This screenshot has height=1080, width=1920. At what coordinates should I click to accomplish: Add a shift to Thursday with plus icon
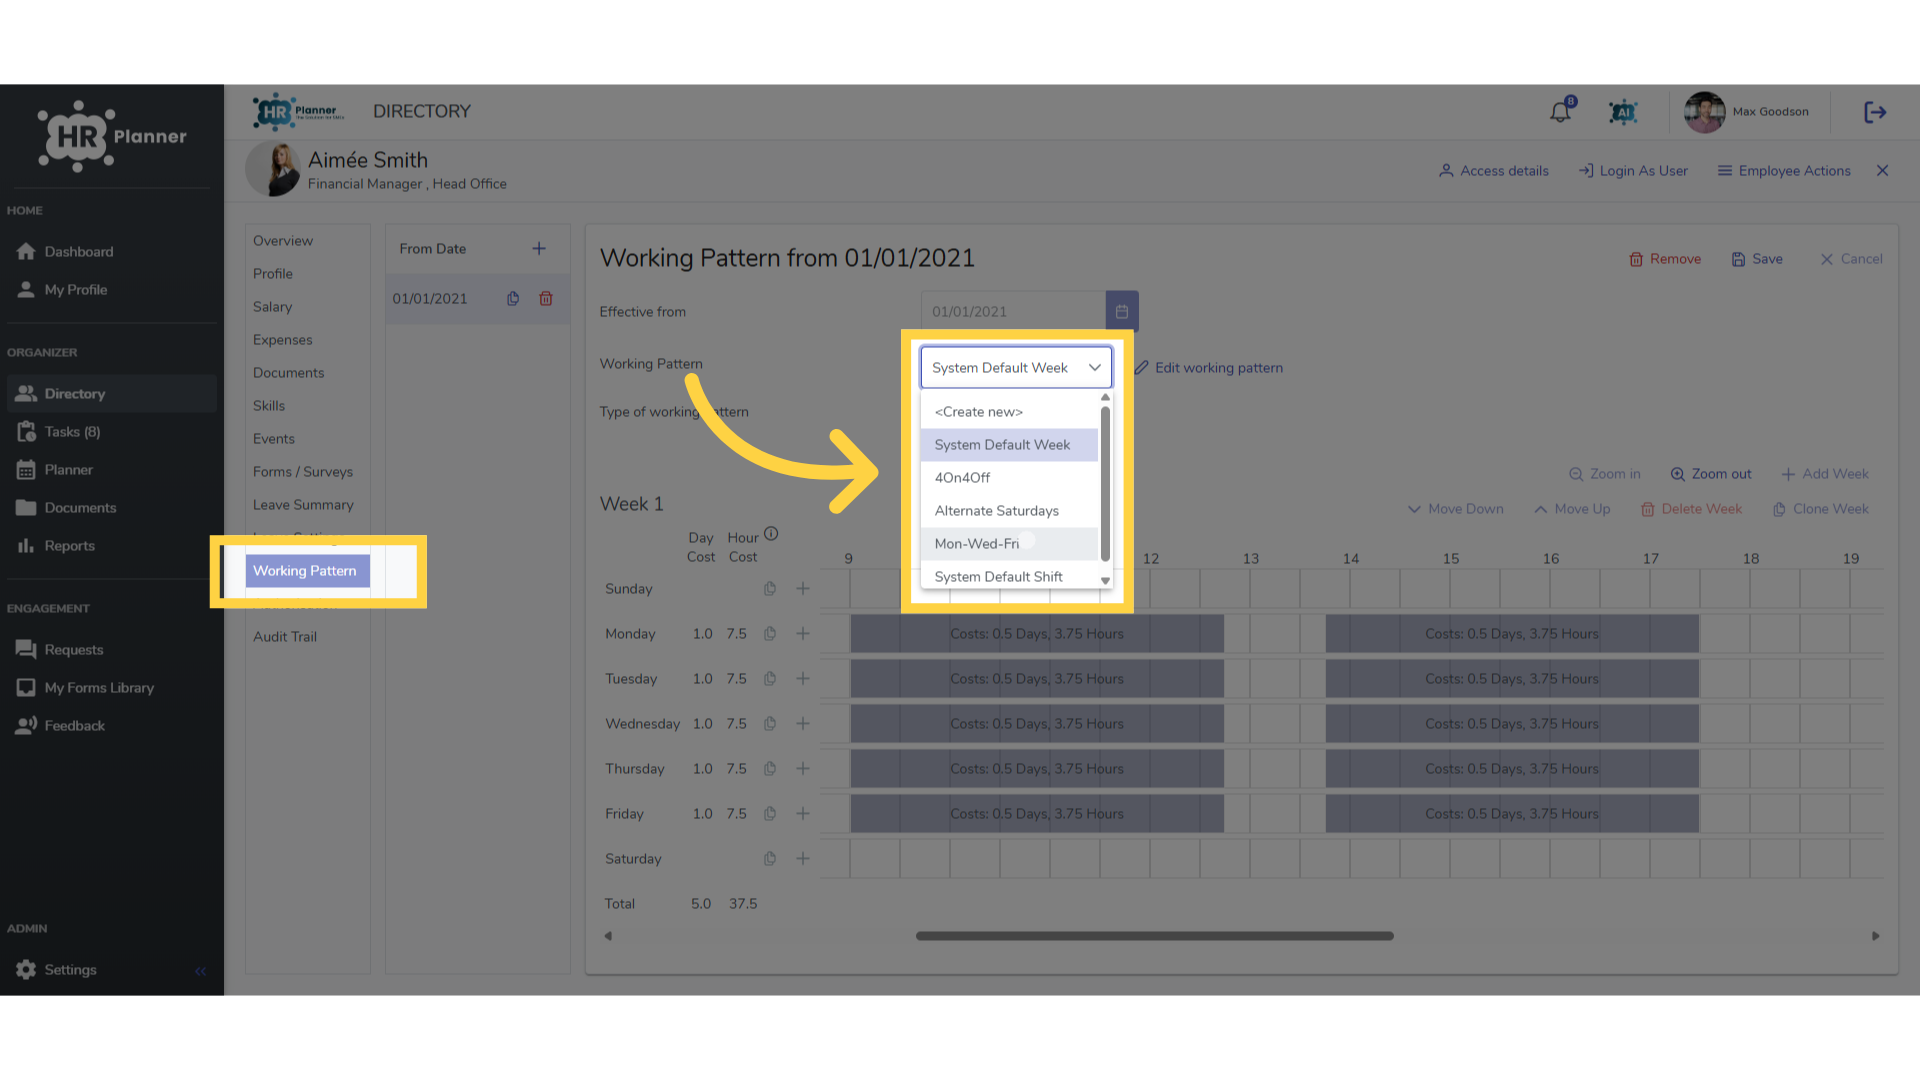tap(803, 769)
